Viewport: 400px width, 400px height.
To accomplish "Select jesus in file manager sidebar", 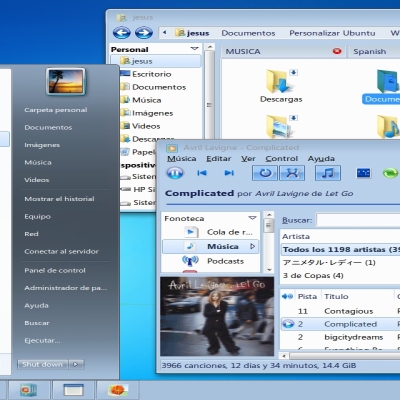I will 156,61.
